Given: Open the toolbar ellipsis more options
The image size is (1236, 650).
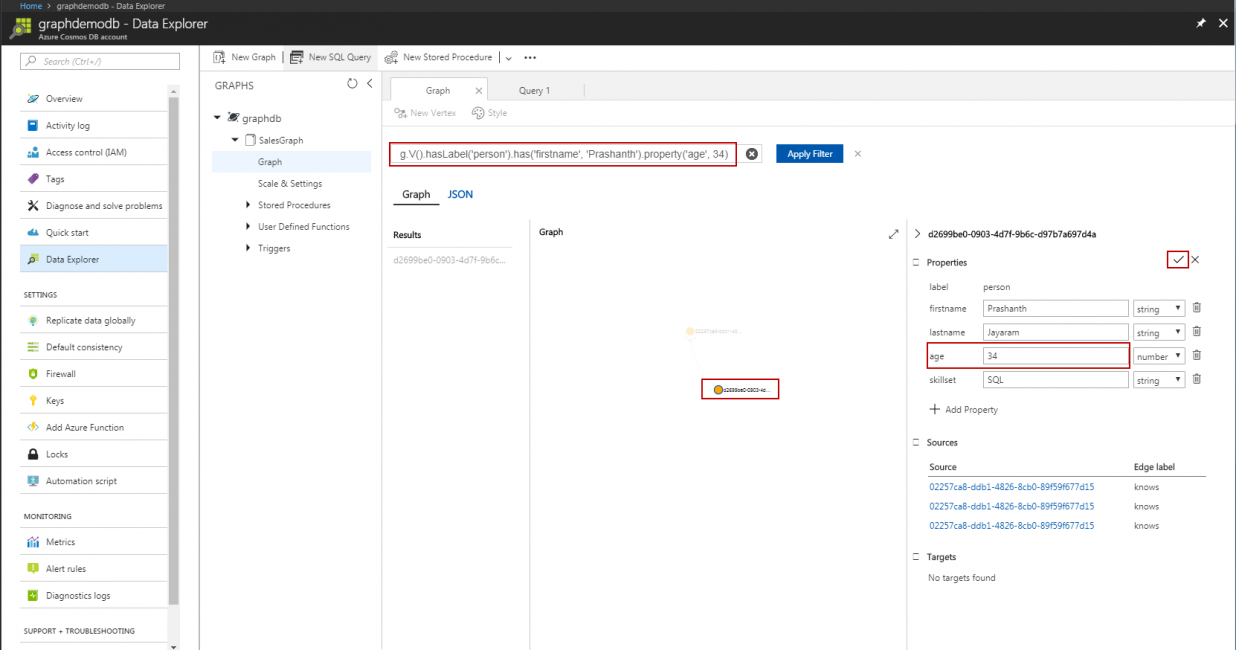Looking at the screenshot, I should click(530, 58).
